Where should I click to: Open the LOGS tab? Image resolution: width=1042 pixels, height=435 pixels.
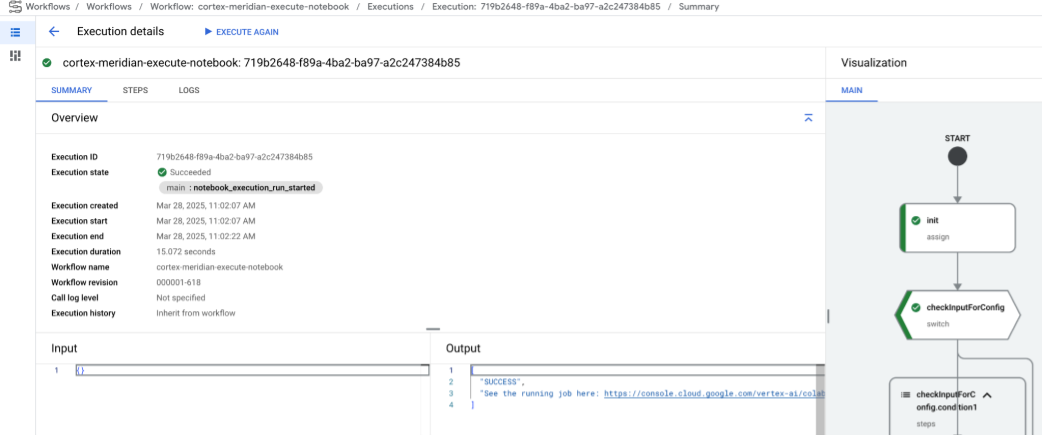coord(189,91)
